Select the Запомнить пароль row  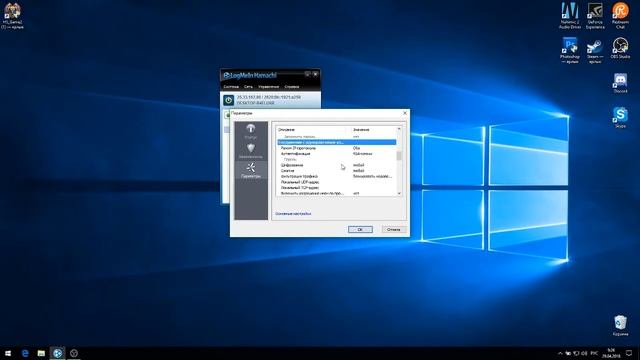click(x=336, y=136)
